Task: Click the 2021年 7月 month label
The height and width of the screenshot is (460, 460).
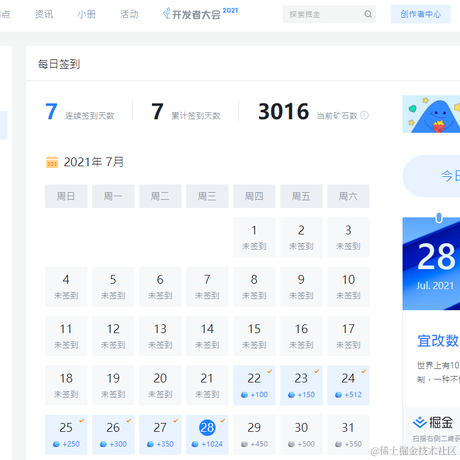Action: pos(94,162)
